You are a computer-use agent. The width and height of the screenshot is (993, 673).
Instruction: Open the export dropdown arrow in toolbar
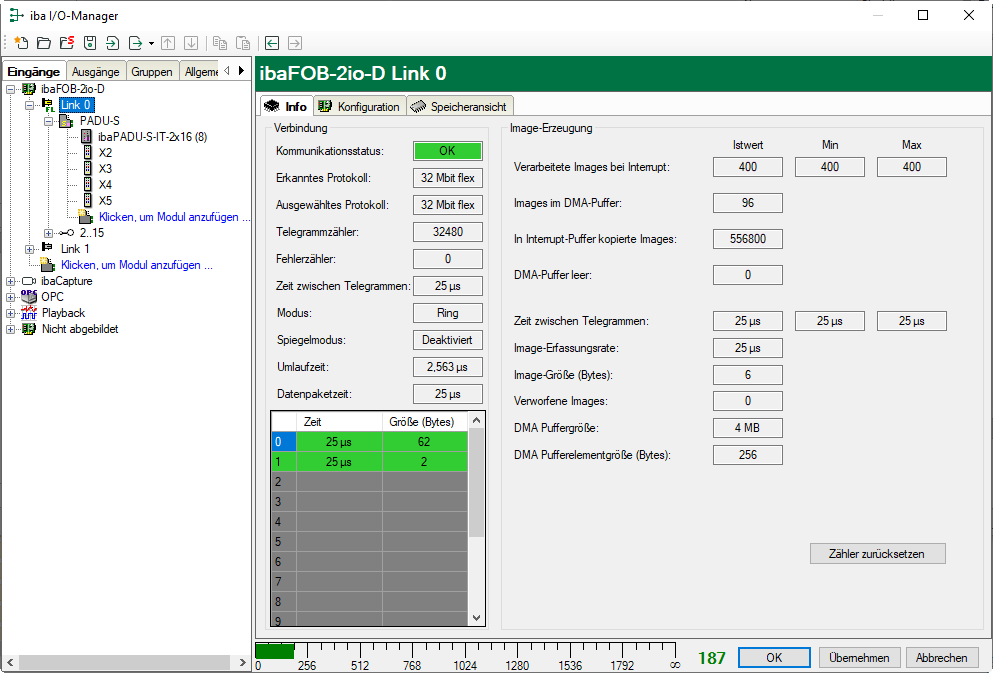point(151,43)
